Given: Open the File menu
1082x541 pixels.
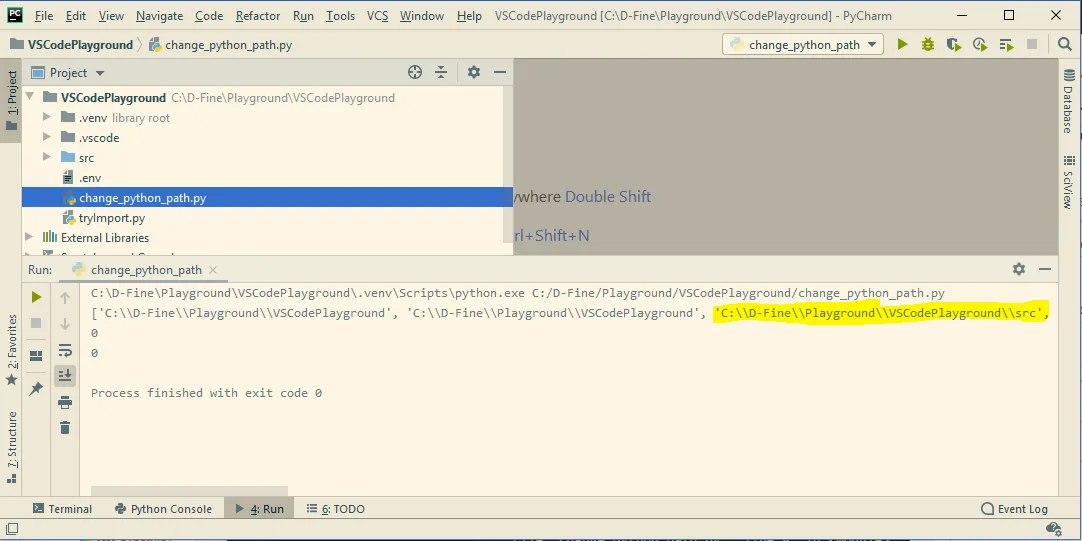Looking at the screenshot, I should point(43,15).
